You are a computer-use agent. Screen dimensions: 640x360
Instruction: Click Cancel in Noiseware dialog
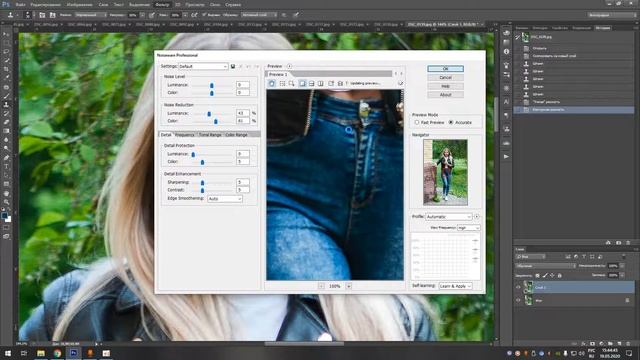point(445,78)
